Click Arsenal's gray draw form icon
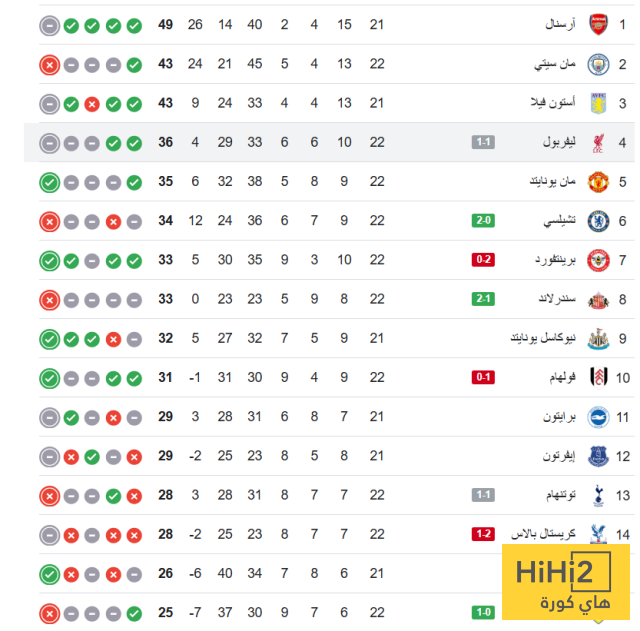Viewport: 640px width, 631px height. point(49,25)
